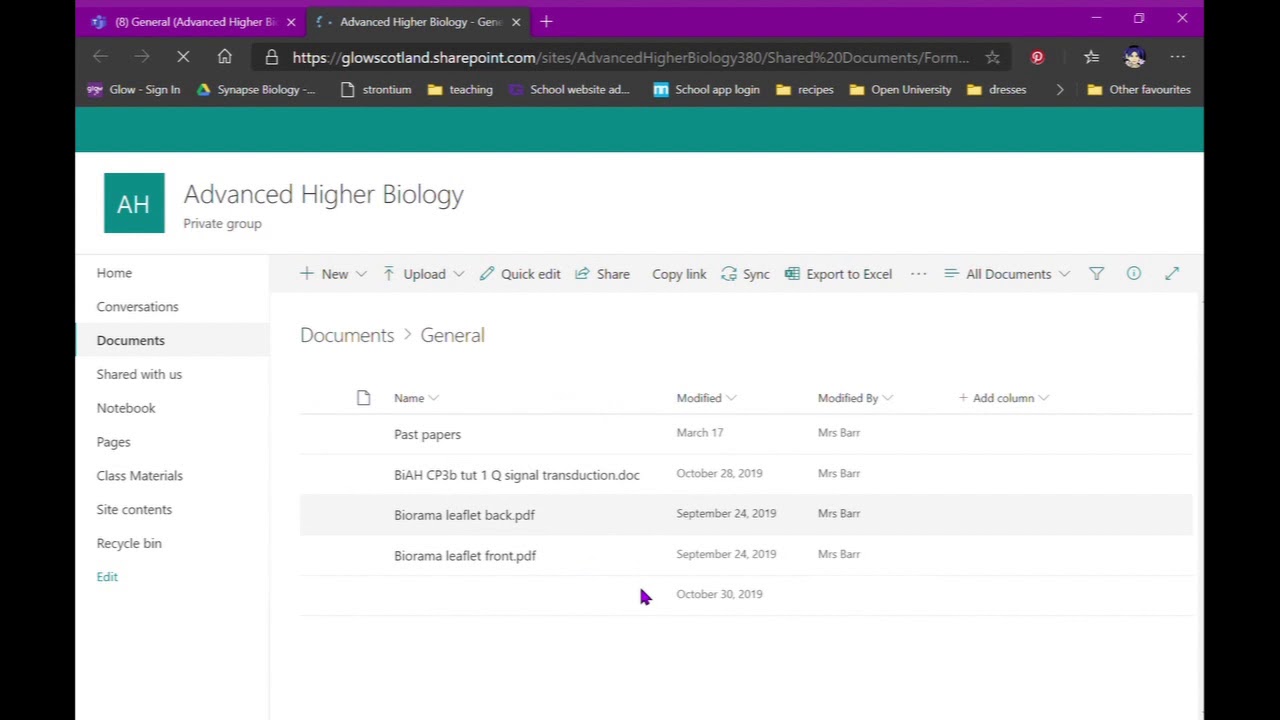Screen dimensions: 1280x720
Task: Click the browser profile avatar
Action: [x=1134, y=58]
